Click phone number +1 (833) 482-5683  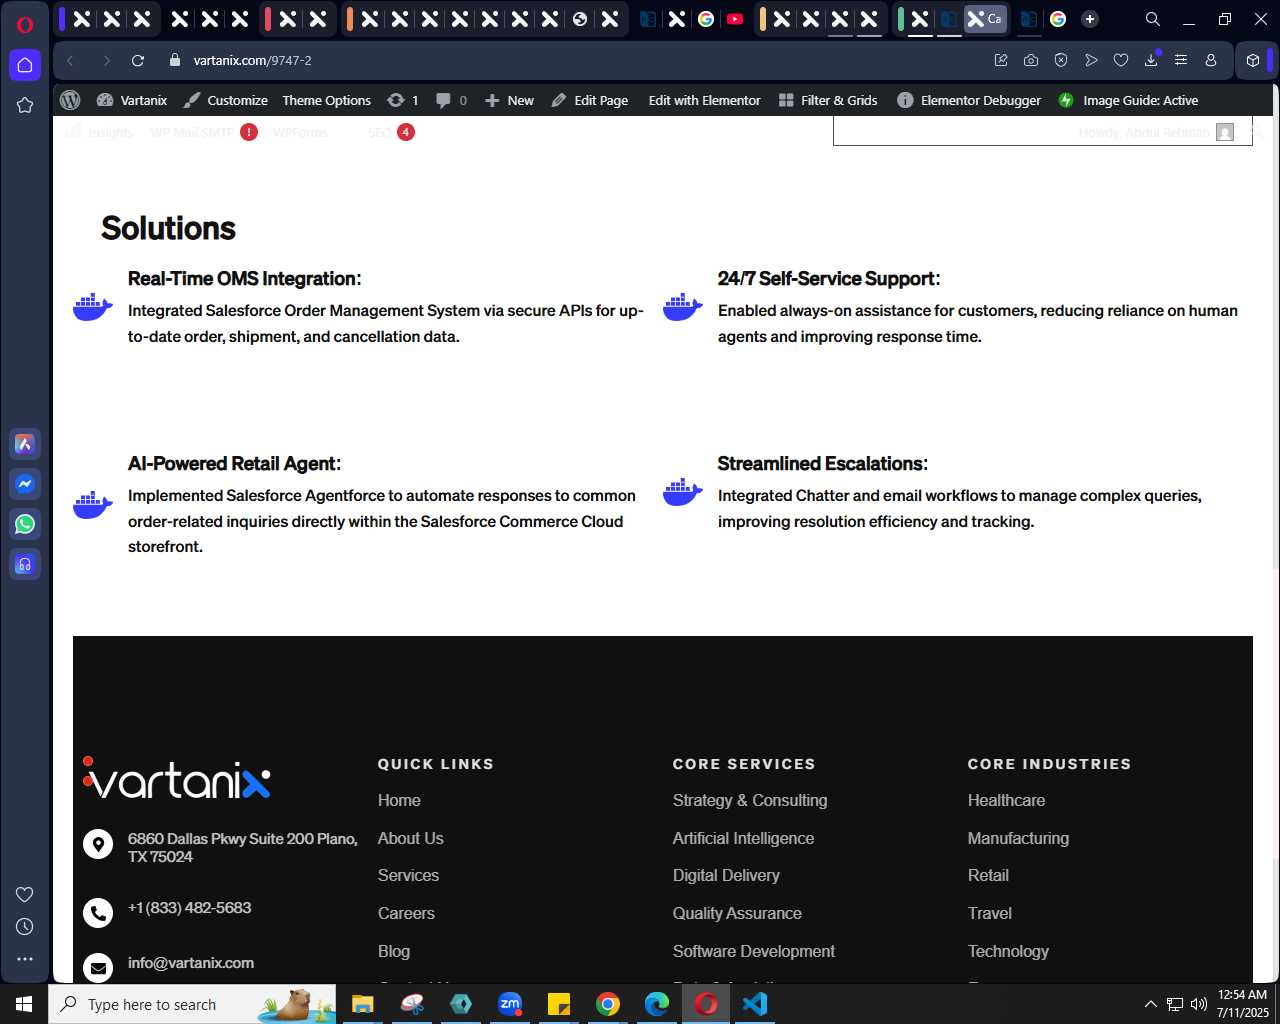click(190, 908)
